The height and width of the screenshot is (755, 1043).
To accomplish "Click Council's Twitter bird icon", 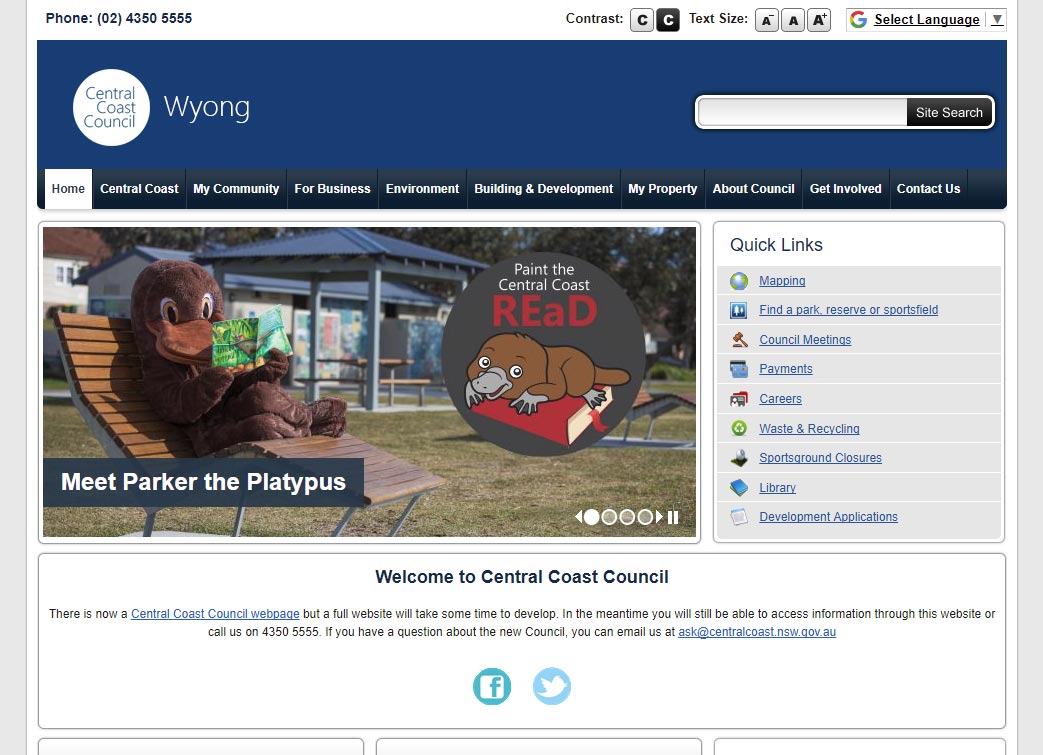I will tap(551, 687).
